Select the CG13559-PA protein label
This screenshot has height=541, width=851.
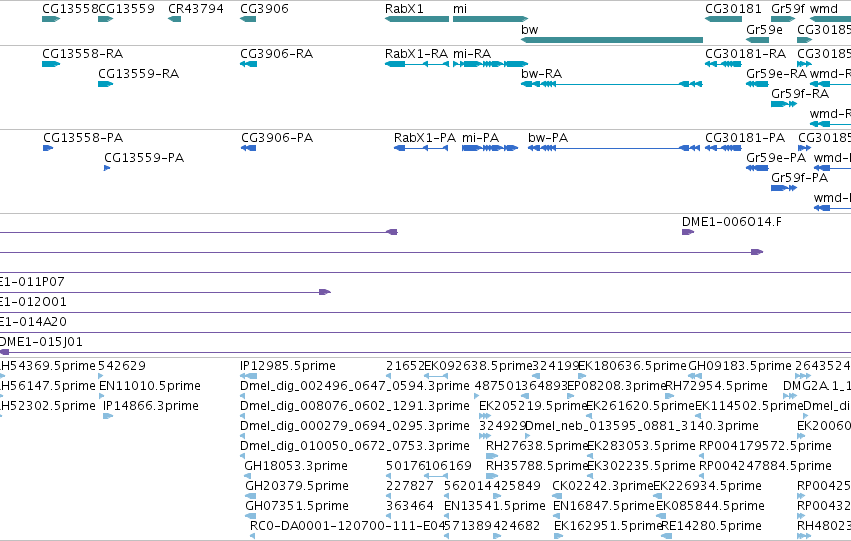(144, 158)
